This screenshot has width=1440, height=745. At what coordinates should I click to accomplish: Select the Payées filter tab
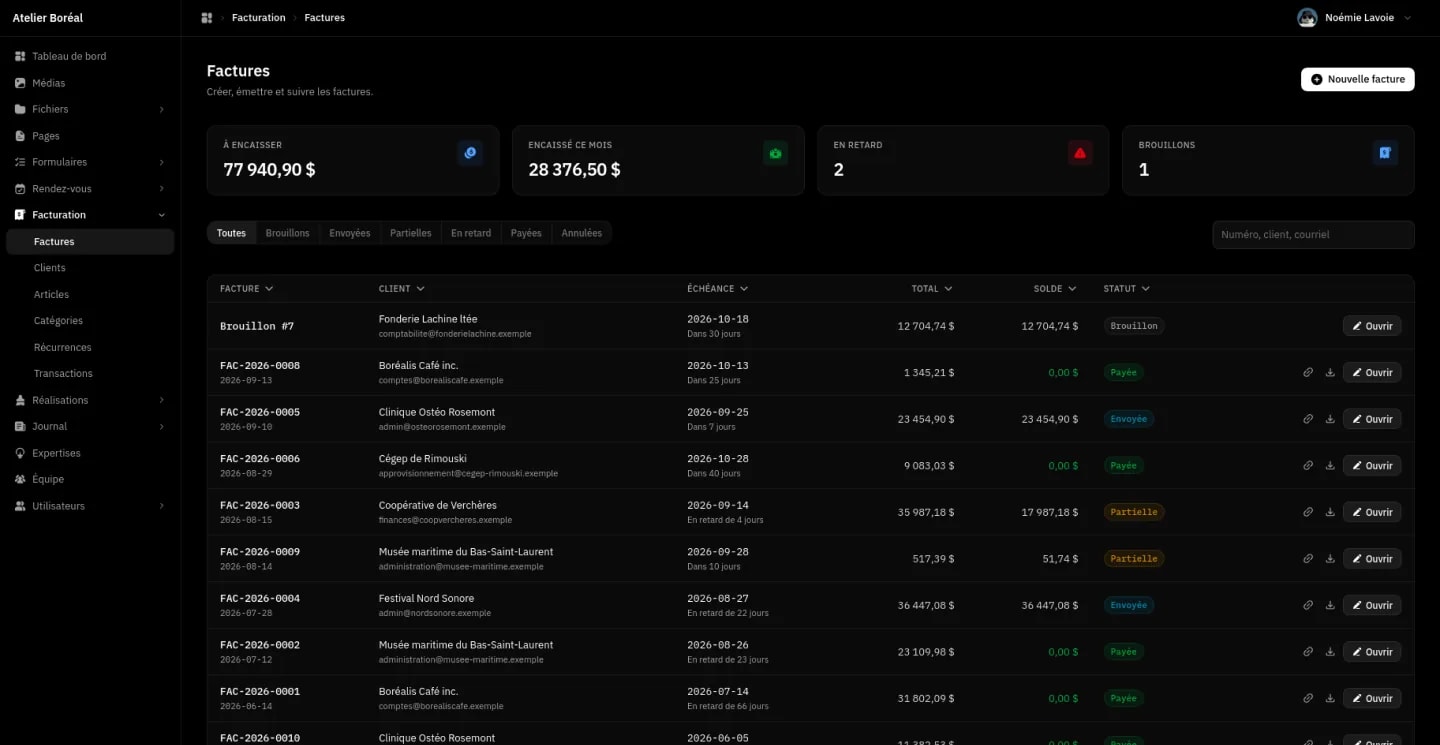[x=526, y=233]
